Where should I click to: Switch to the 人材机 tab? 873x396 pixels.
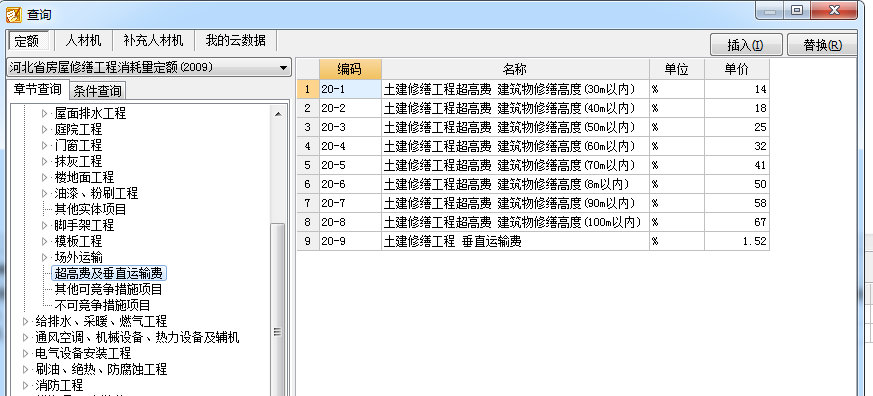pyautogui.click(x=83, y=41)
